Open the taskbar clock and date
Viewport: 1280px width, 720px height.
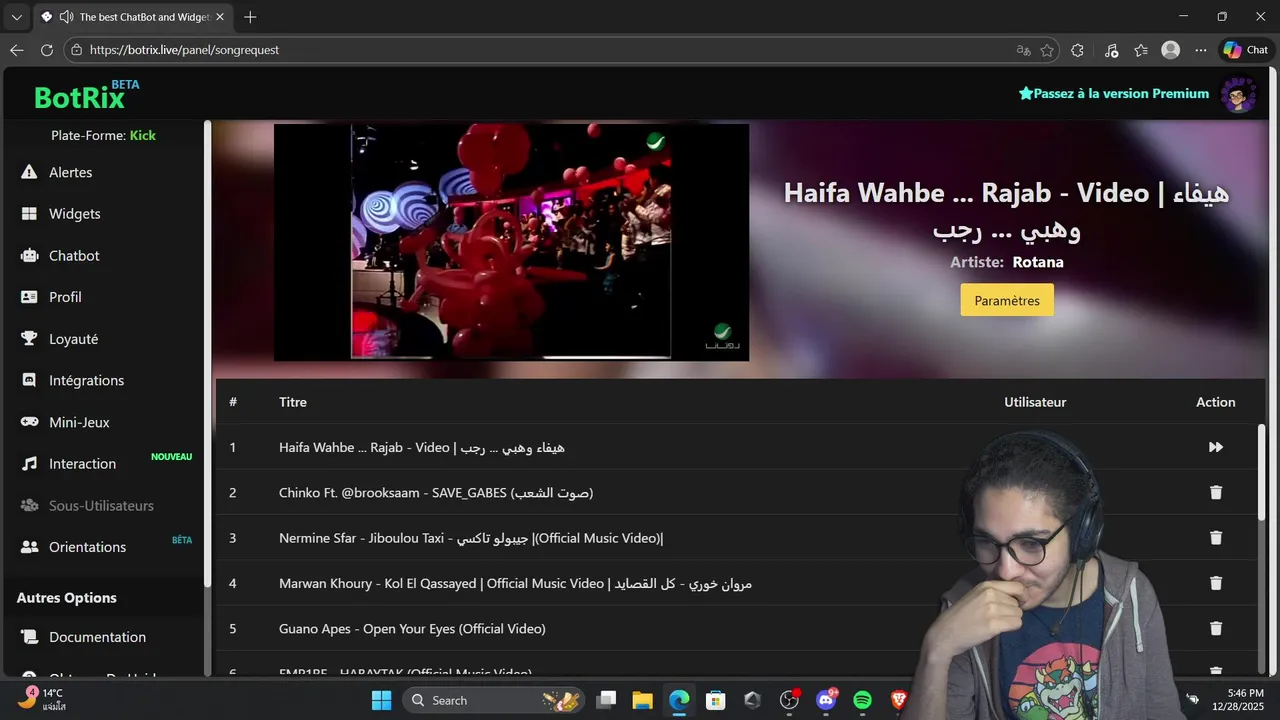click(1238, 700)
